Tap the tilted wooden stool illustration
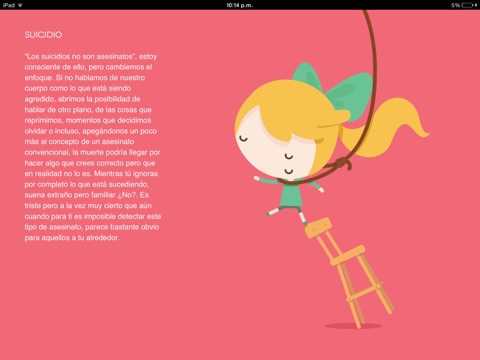Viewport: 480px width, 360px height. tap(349, 273)
